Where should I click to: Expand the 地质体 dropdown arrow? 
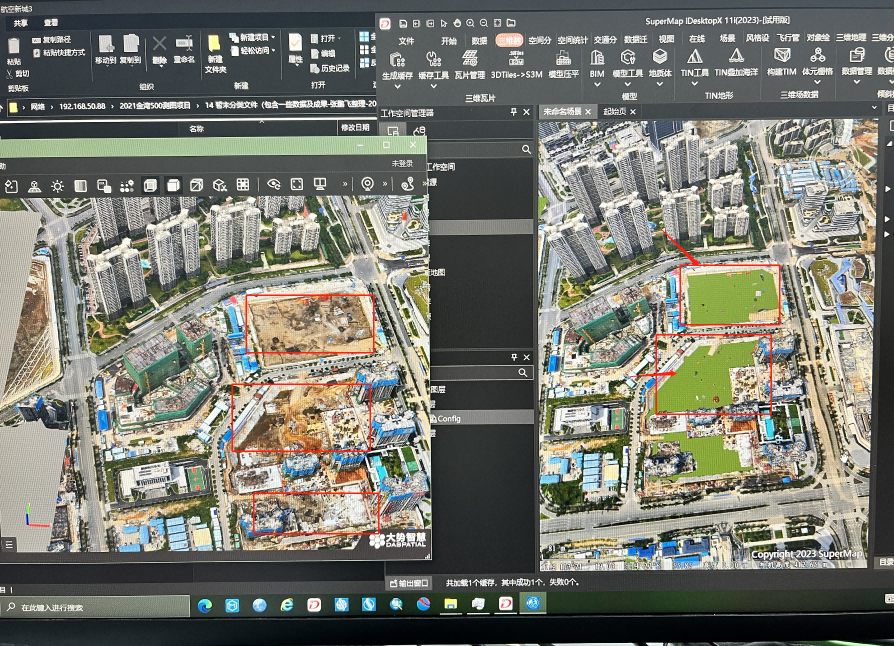(x=660, y=84)
